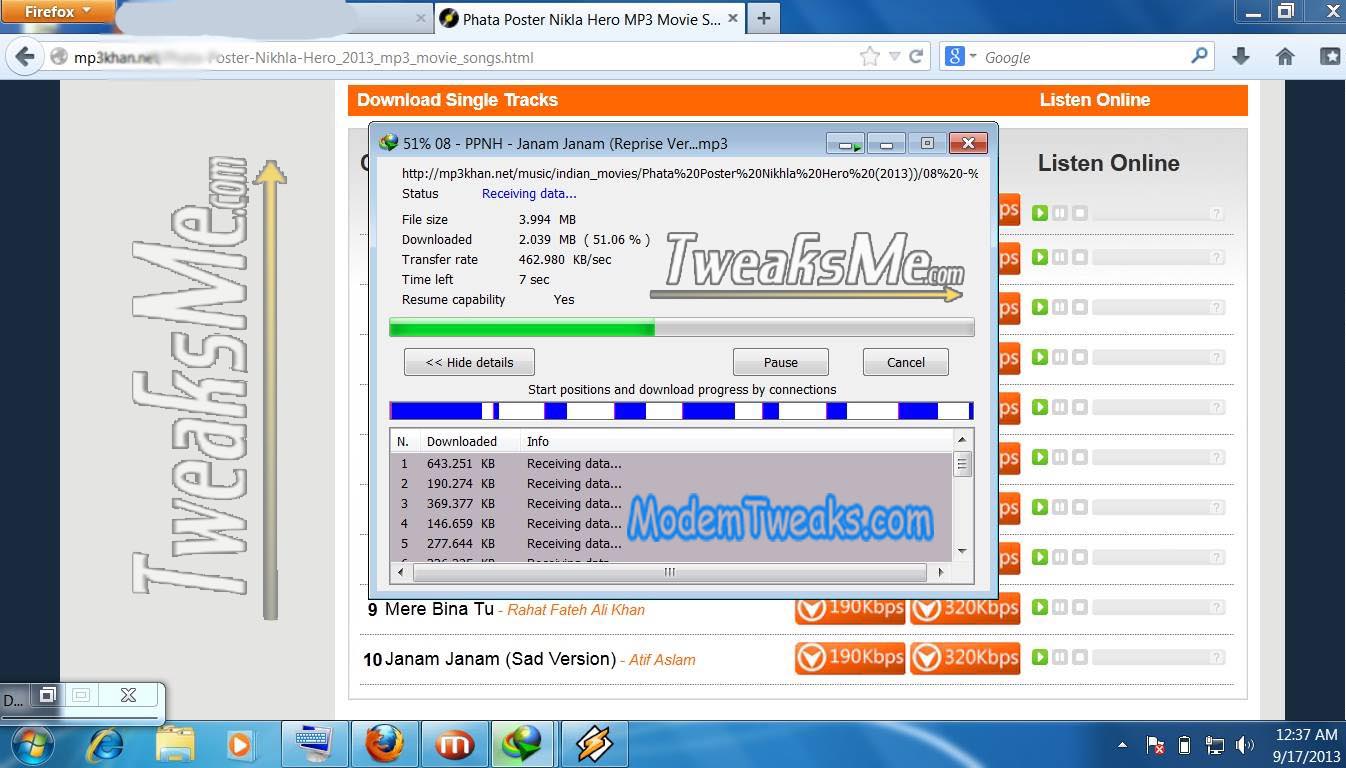
Task: Reload the current page
Action: tap(916, 57)
